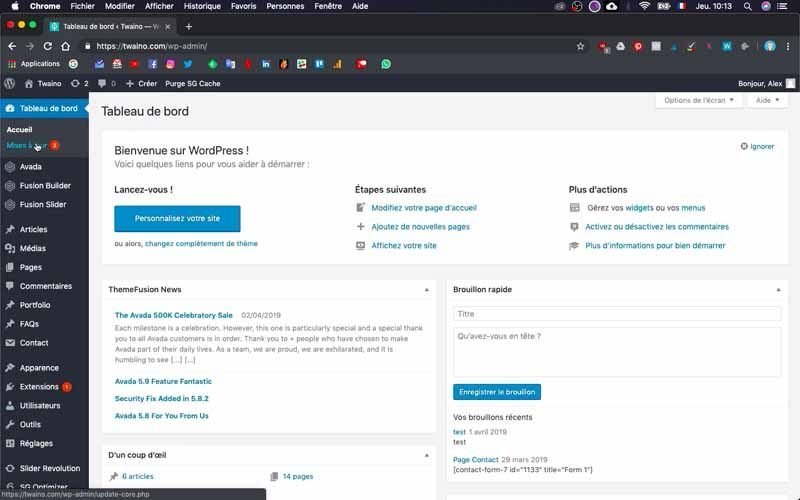Screen dimensions: 800x500
Task: Open Bonjour, Alex account menu
Action: click(x=766, y=83)
